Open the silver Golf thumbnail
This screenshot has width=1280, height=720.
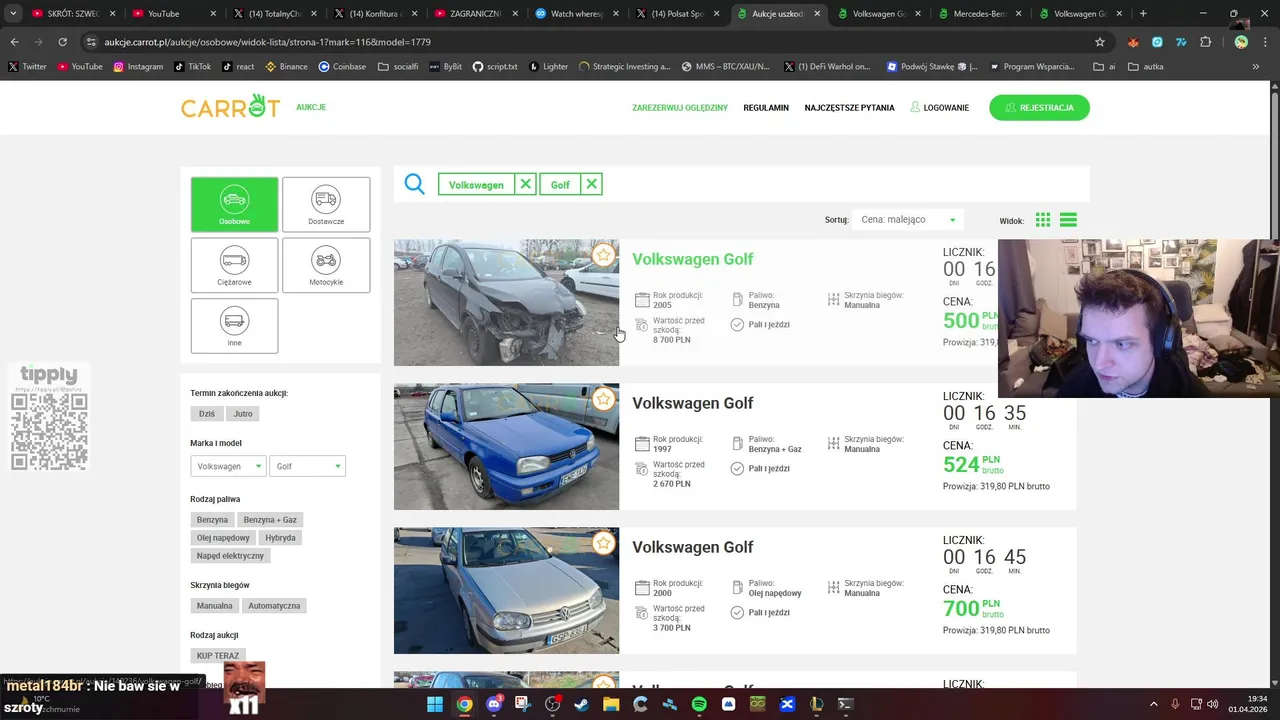(x=506, y=590)
